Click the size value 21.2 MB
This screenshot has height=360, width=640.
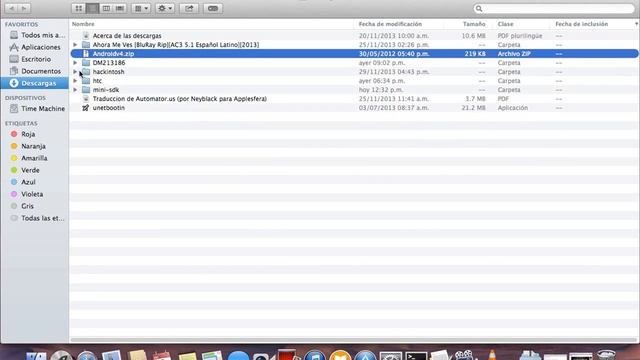(x=473, y=108)
